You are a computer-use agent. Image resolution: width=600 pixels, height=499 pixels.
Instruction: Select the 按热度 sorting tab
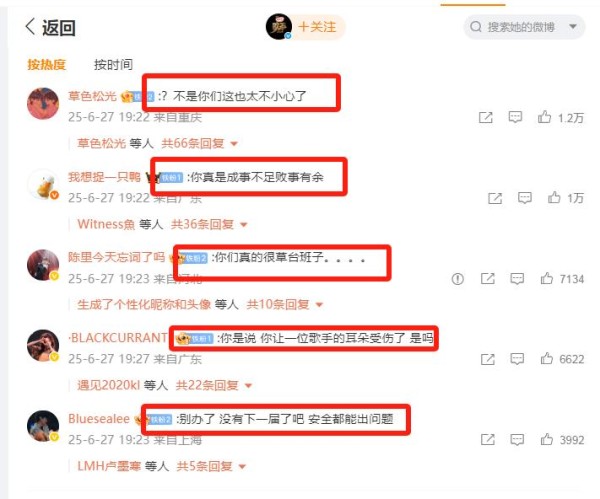(x=46, y=64)
